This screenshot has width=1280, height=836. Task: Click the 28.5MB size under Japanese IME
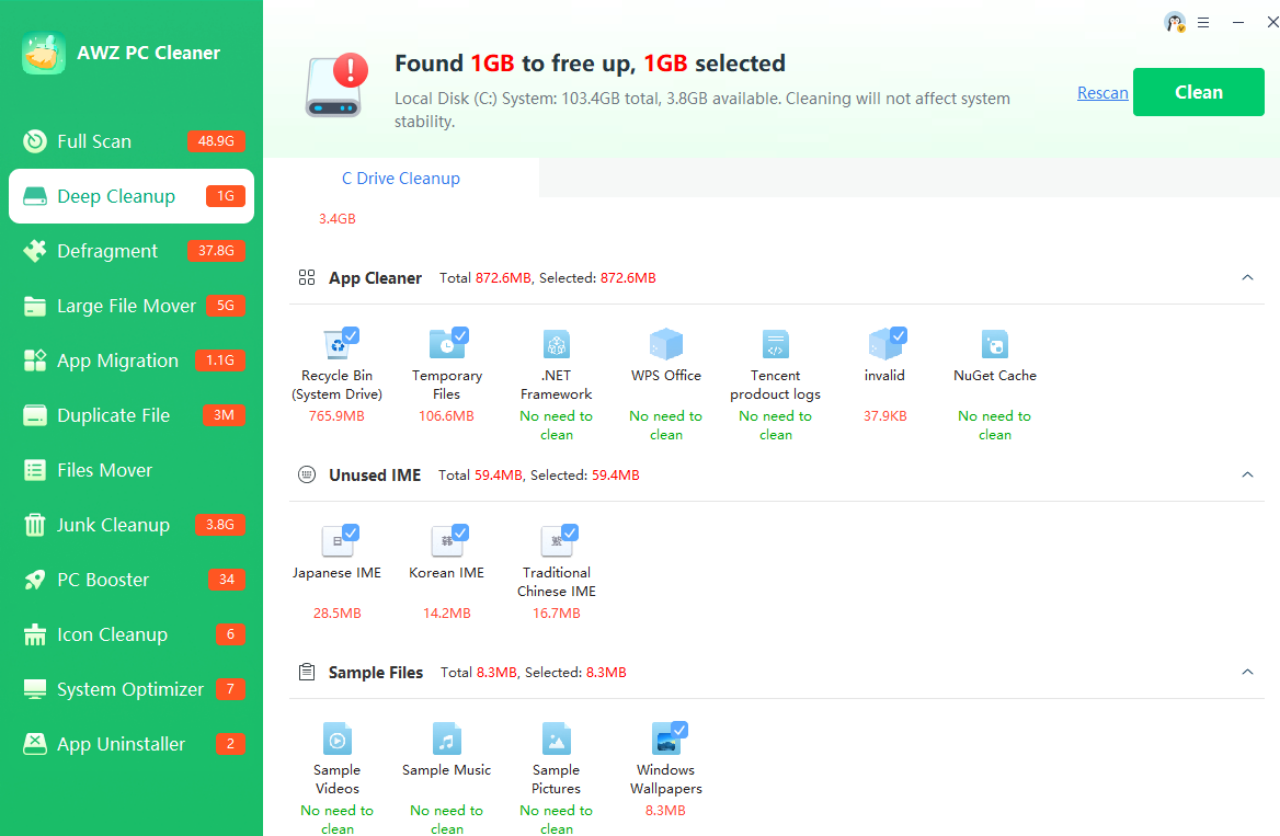337,613
